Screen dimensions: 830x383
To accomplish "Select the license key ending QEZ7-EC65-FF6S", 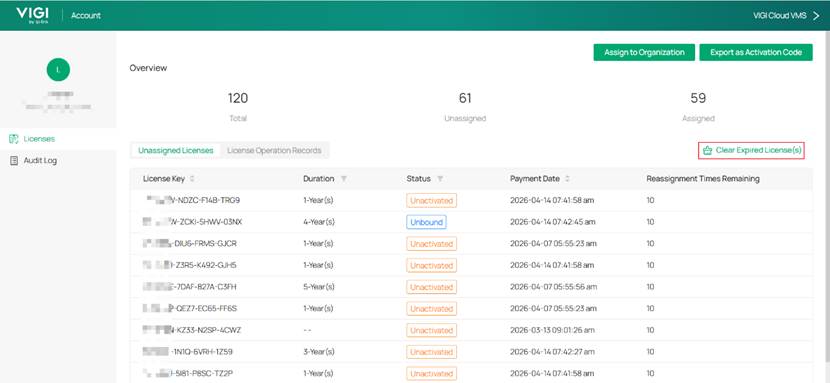I will tap(190, 308).
